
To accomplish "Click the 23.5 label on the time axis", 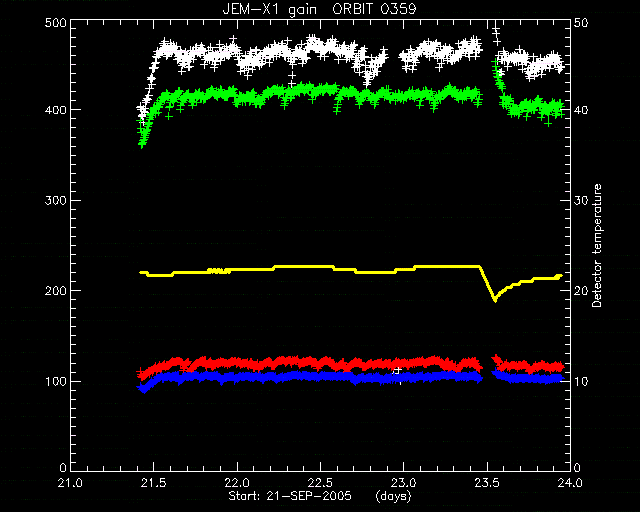I will (x=487, y=483).
